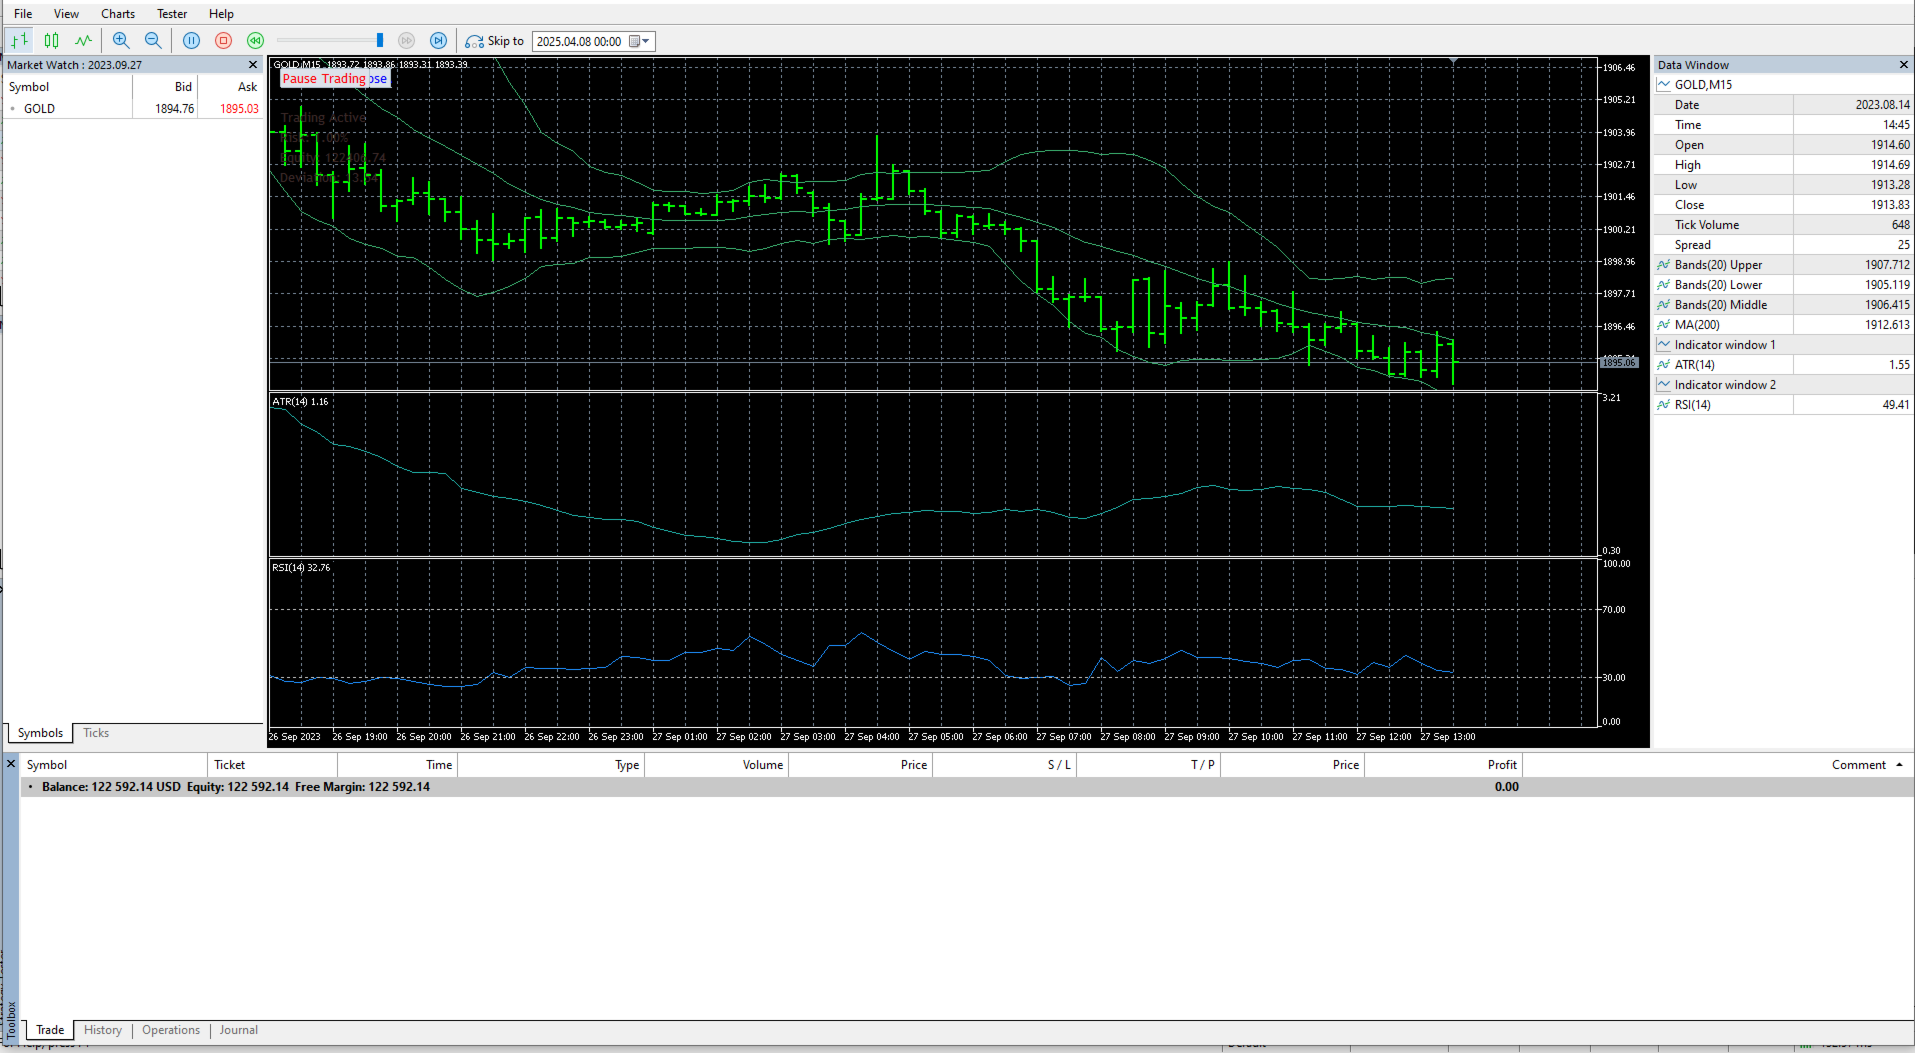Click the Bands(20) Upper indicator icon
The height and width of the screenshot is (1053, 1915).
(1664, 265)
